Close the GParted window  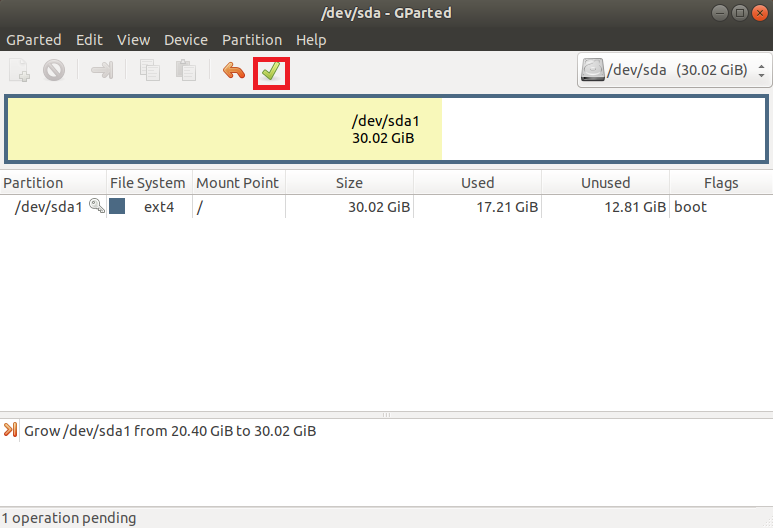click(x=760, y=13)
